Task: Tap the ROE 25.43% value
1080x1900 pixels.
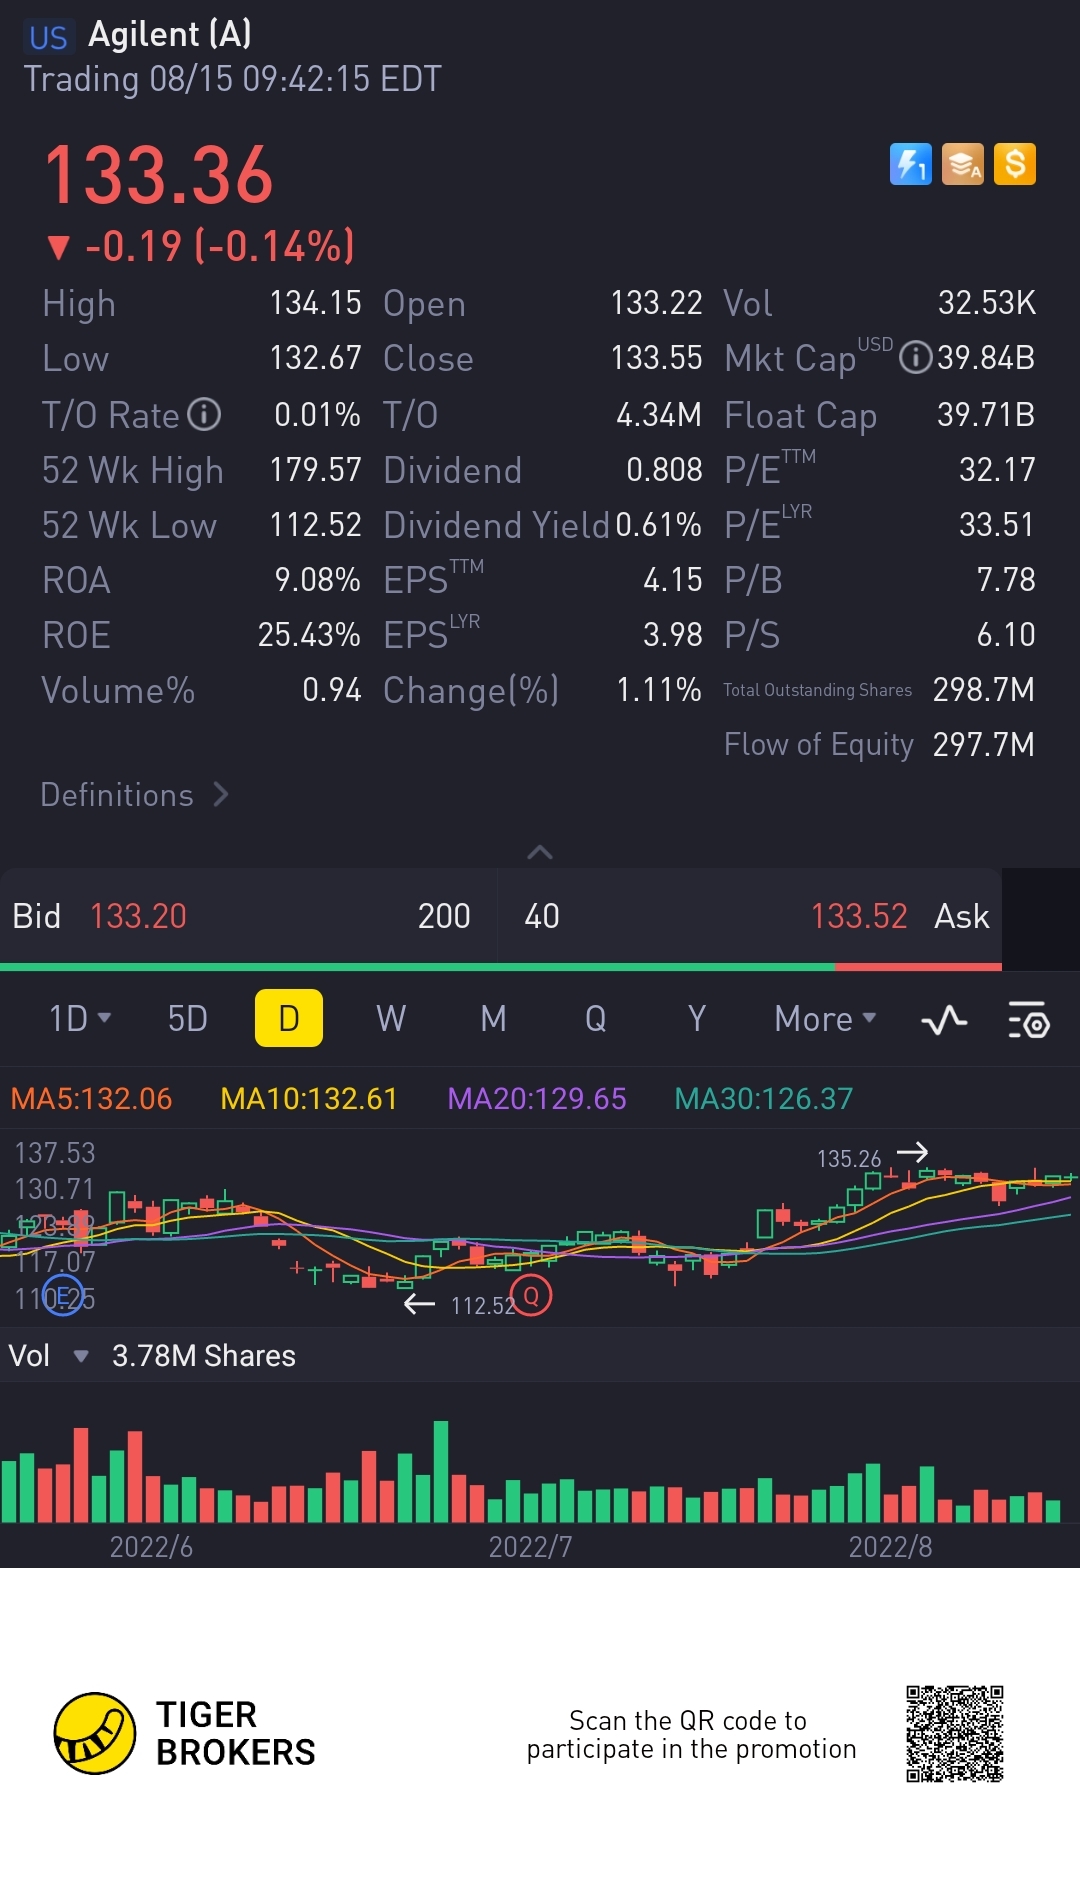Action: [x=309, y=635]
